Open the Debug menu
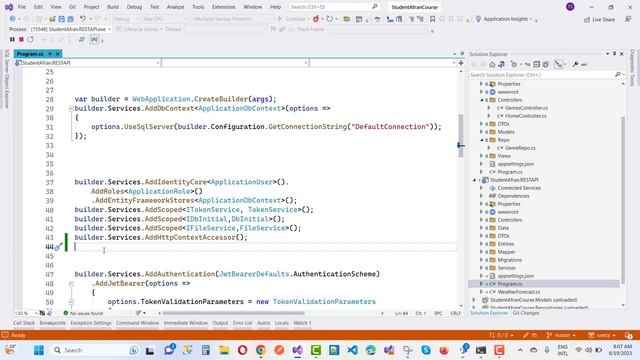Viewport: 640px width, 360px height. pyautogui.click(x=134, y=7)
